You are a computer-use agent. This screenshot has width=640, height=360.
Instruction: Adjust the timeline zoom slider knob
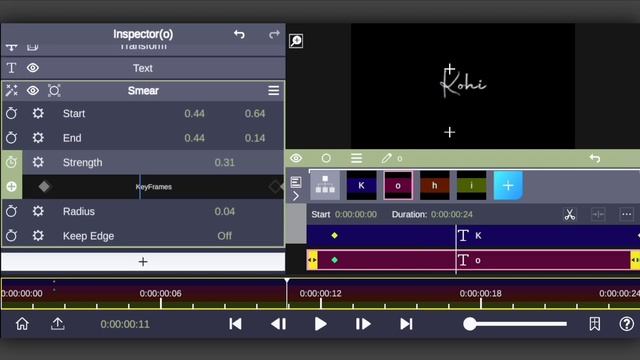(470, 324)
